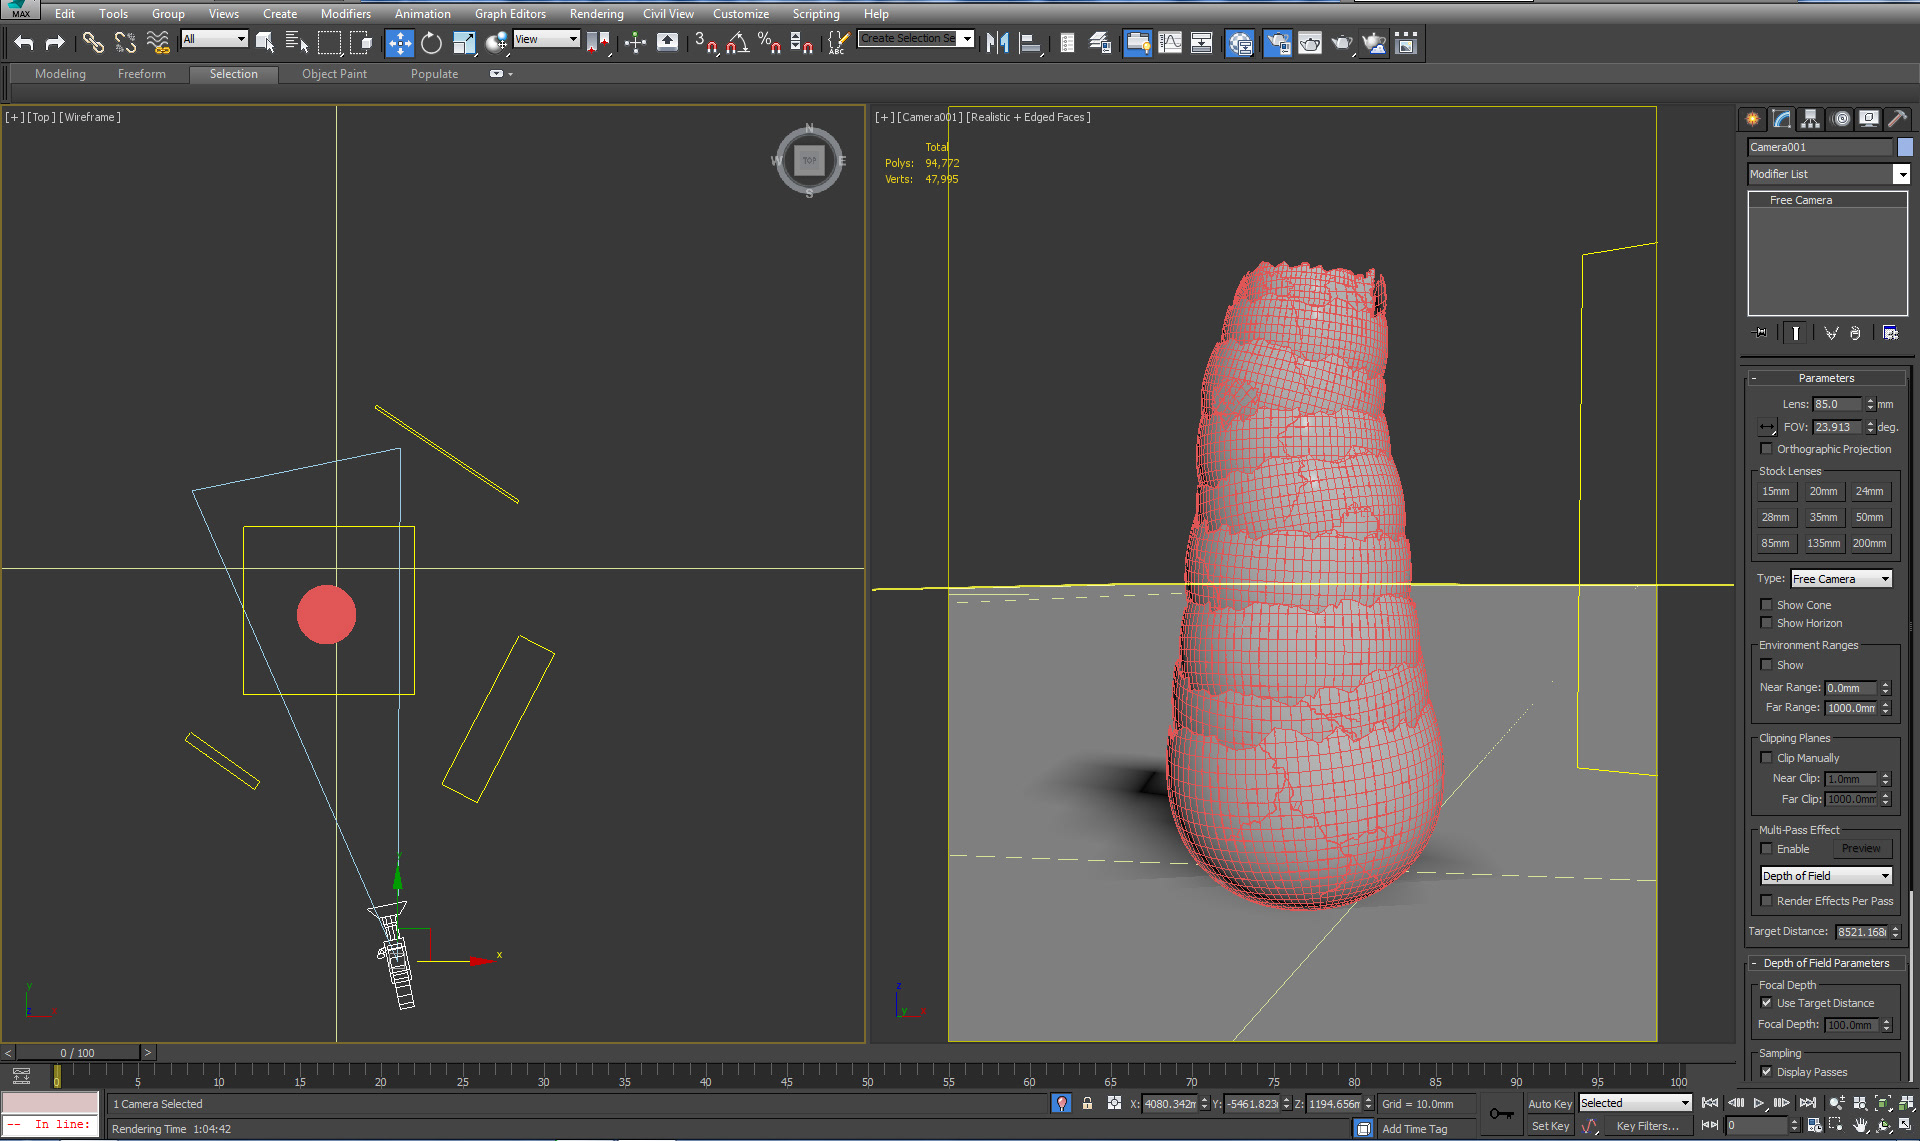Open the Depth of Field effect dropdown
This screenshot has height=1141, width=1920.
1826,876
